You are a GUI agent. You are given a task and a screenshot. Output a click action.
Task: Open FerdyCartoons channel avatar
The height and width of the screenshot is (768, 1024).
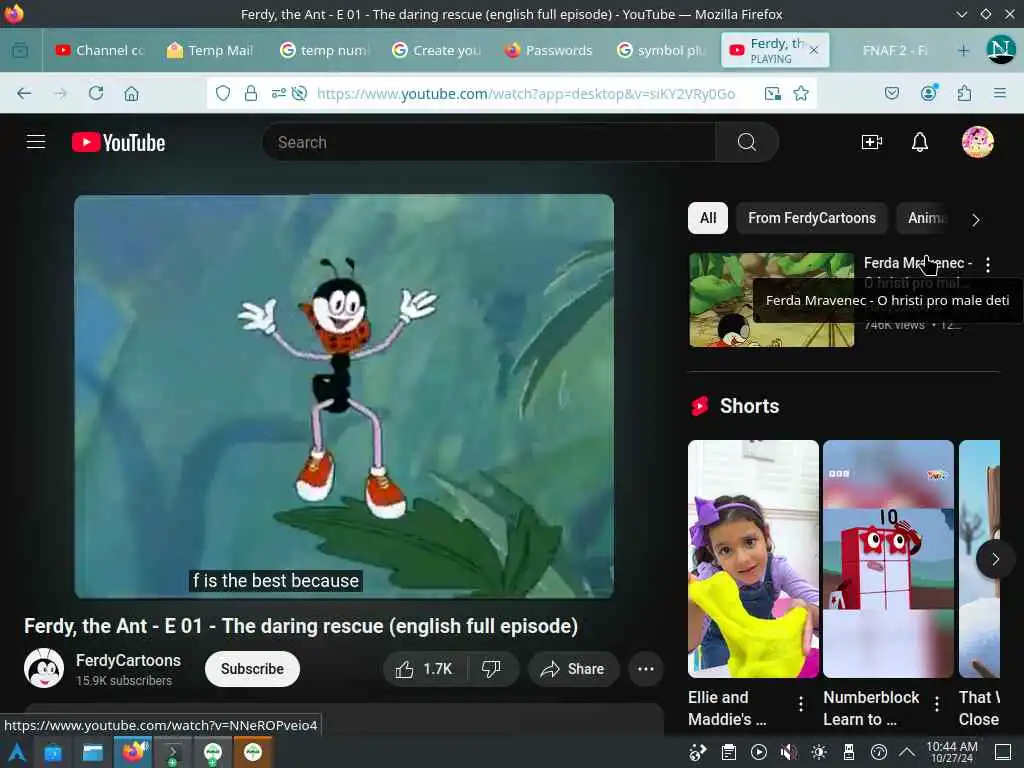(44, 668)
